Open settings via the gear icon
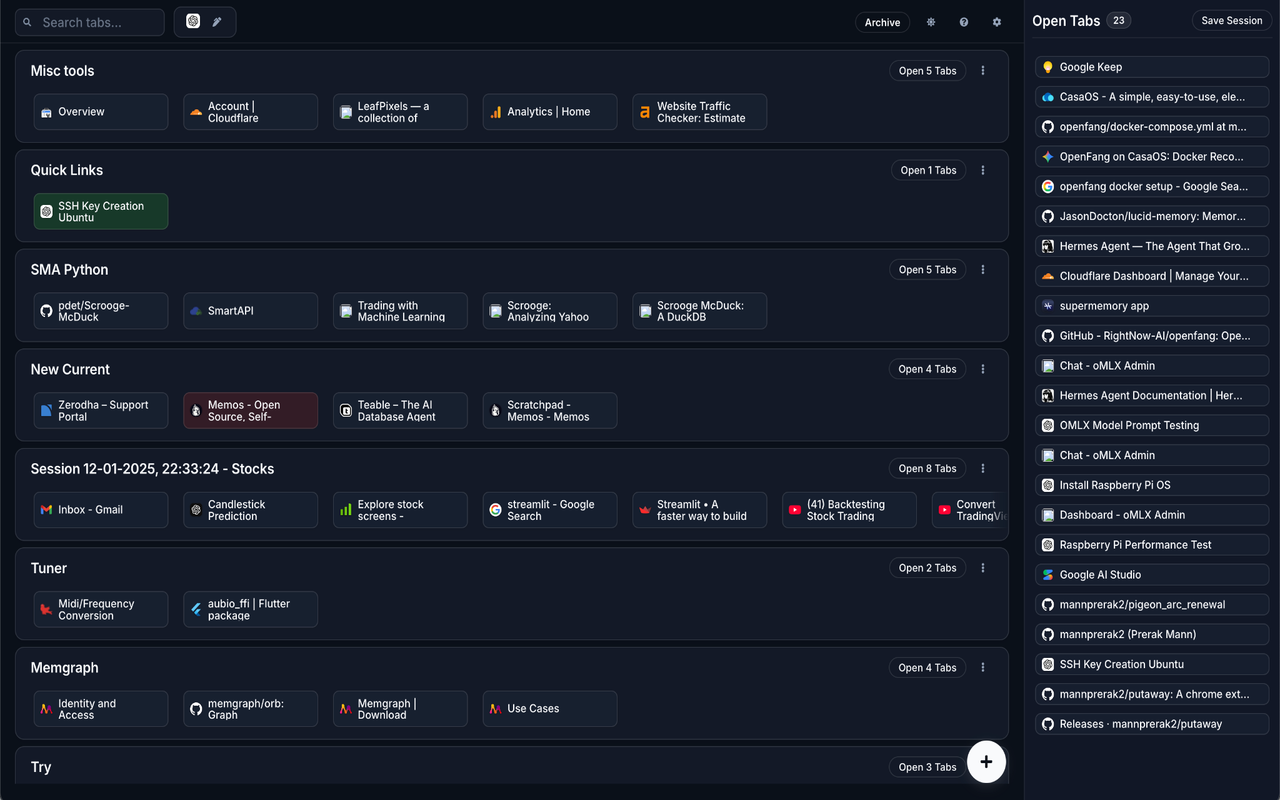Image resolution: width=1280 pixels, height=800 pixels. 997,22
